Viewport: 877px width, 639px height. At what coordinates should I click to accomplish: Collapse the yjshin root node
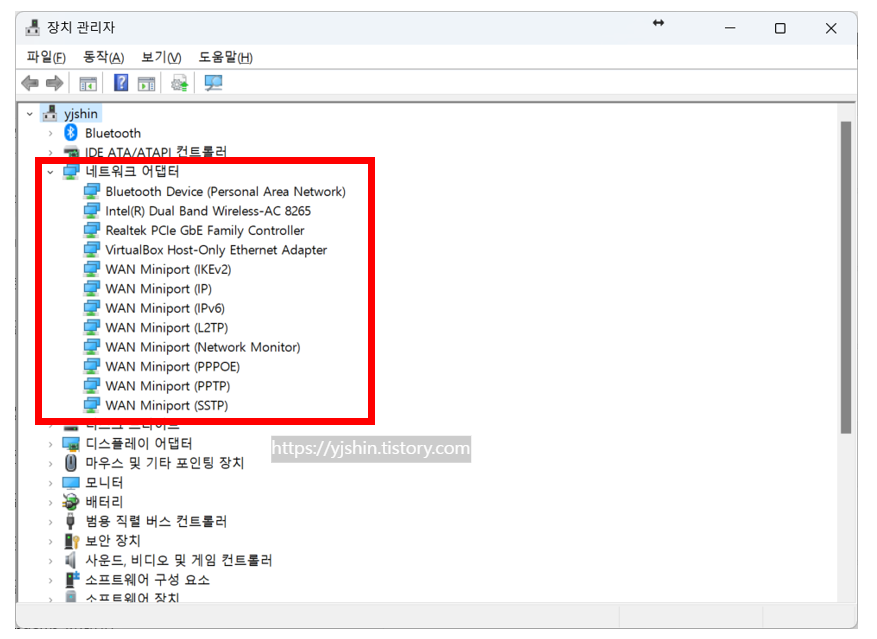[x=30, y=114]
